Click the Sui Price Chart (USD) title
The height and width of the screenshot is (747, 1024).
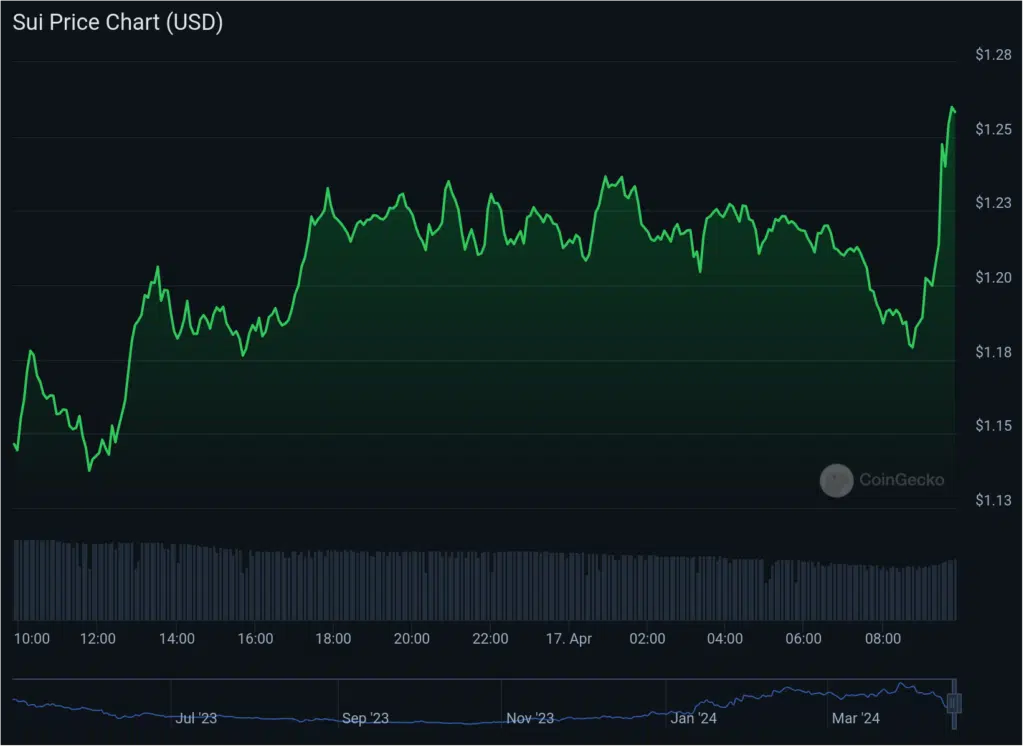point(117,22)
